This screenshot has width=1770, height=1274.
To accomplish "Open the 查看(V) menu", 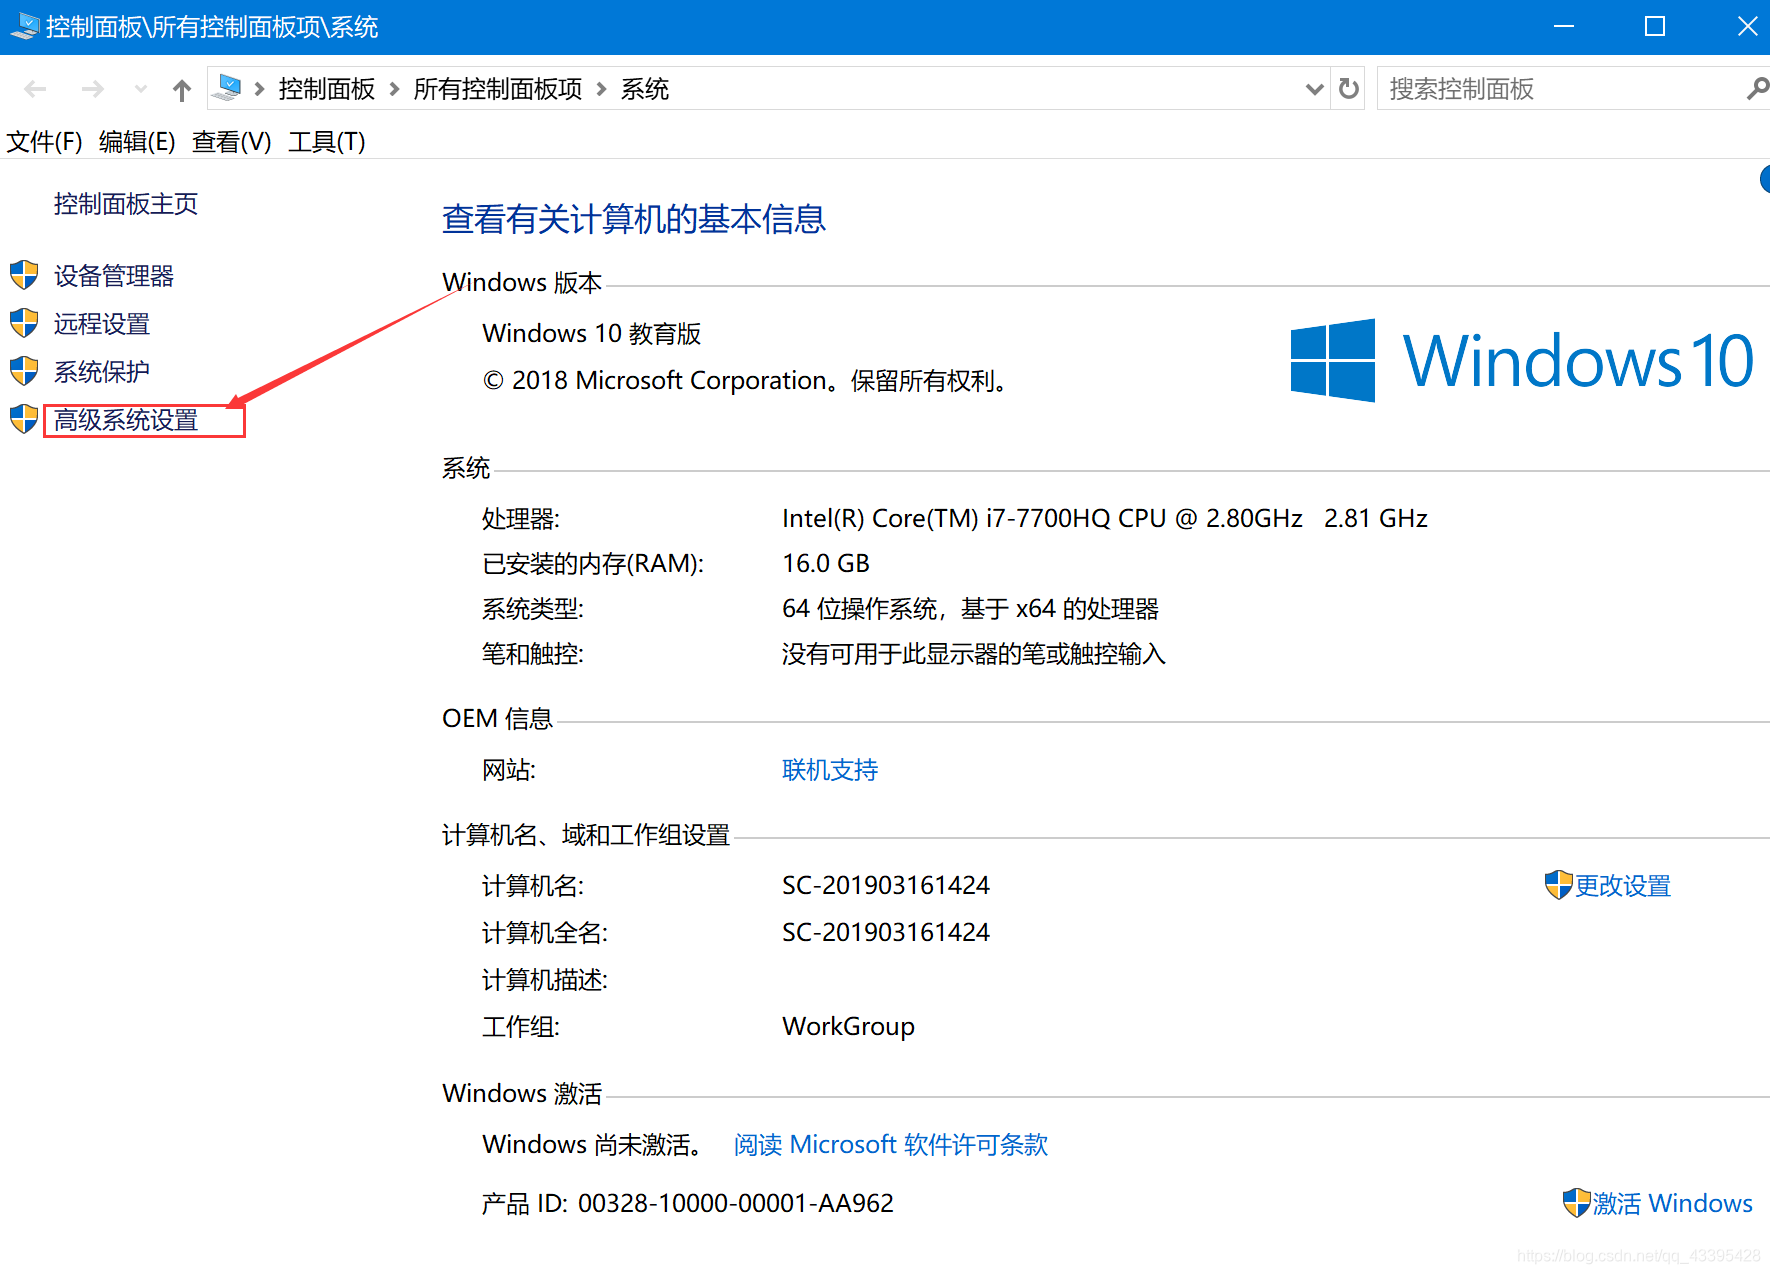I will 231,142.
